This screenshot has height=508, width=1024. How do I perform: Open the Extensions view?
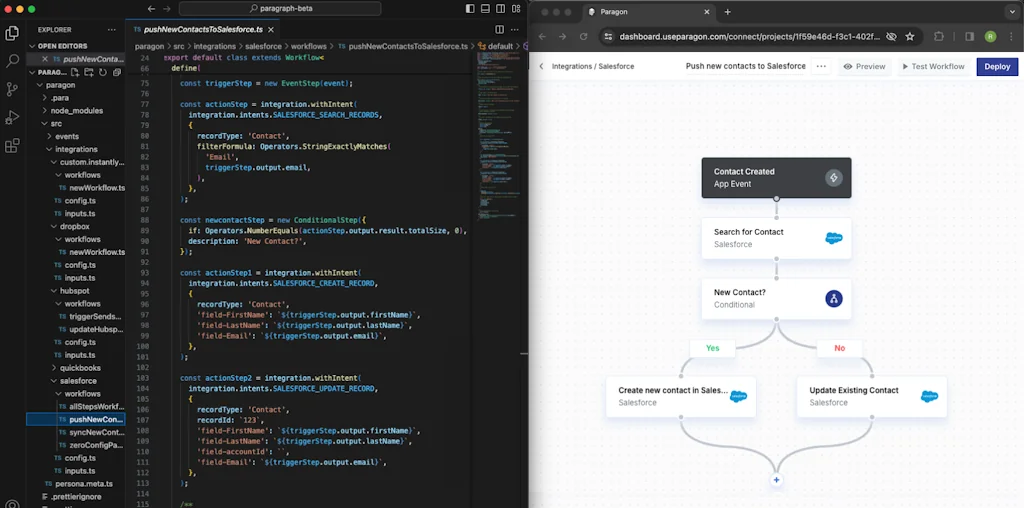[x=12, y=146]
